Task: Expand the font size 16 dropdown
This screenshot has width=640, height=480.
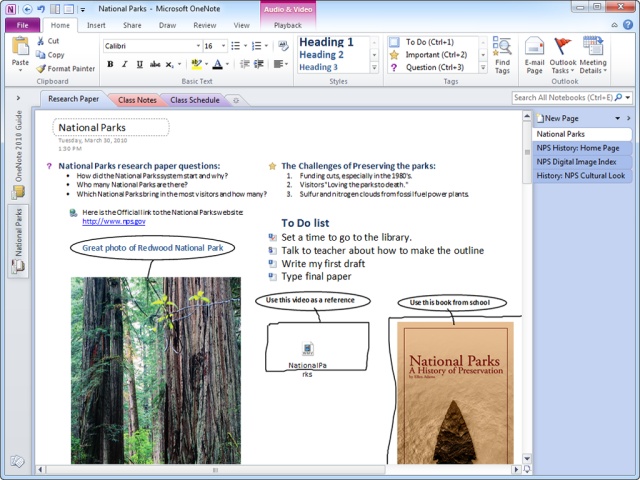Action: tap(223, 46)
